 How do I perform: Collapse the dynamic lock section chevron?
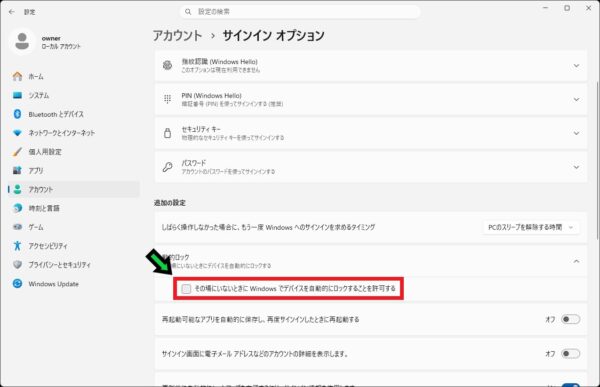pyautogui.click(x=576, y=261)
